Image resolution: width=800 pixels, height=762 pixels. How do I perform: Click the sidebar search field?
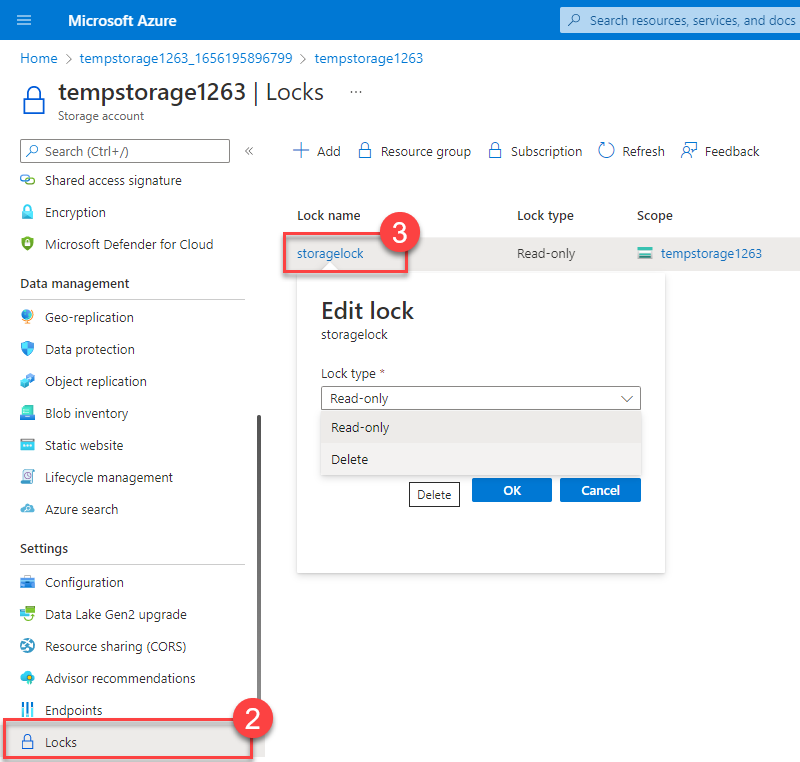click(x=124, y=150)
